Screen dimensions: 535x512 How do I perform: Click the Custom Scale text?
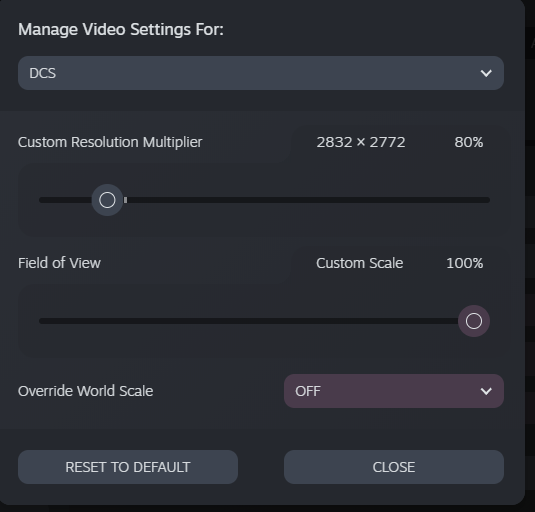(360, 263)
